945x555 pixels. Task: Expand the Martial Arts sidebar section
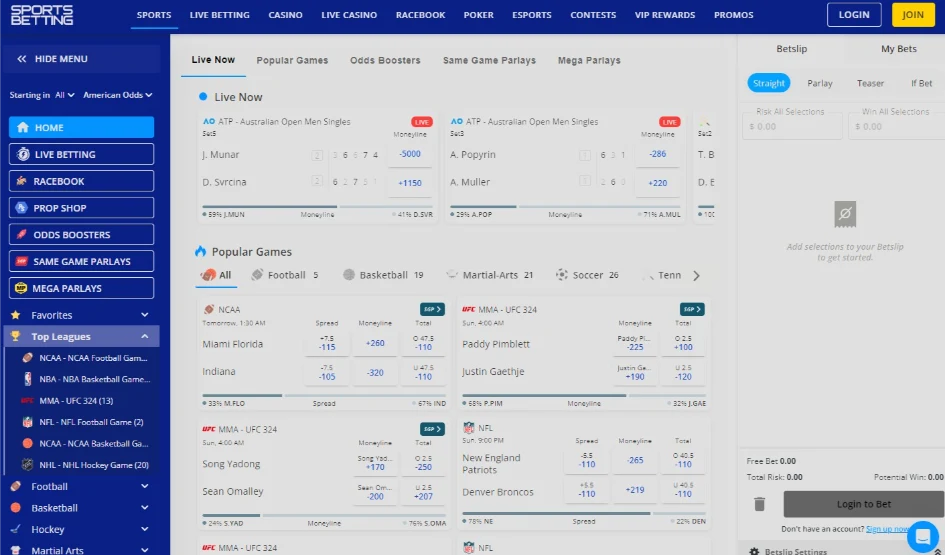(x=145, y=550)
